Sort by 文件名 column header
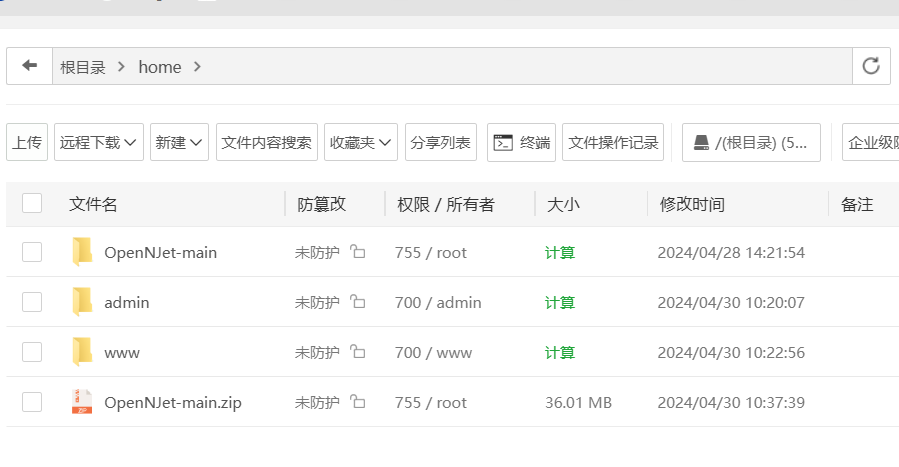 [x=93, y=204]
